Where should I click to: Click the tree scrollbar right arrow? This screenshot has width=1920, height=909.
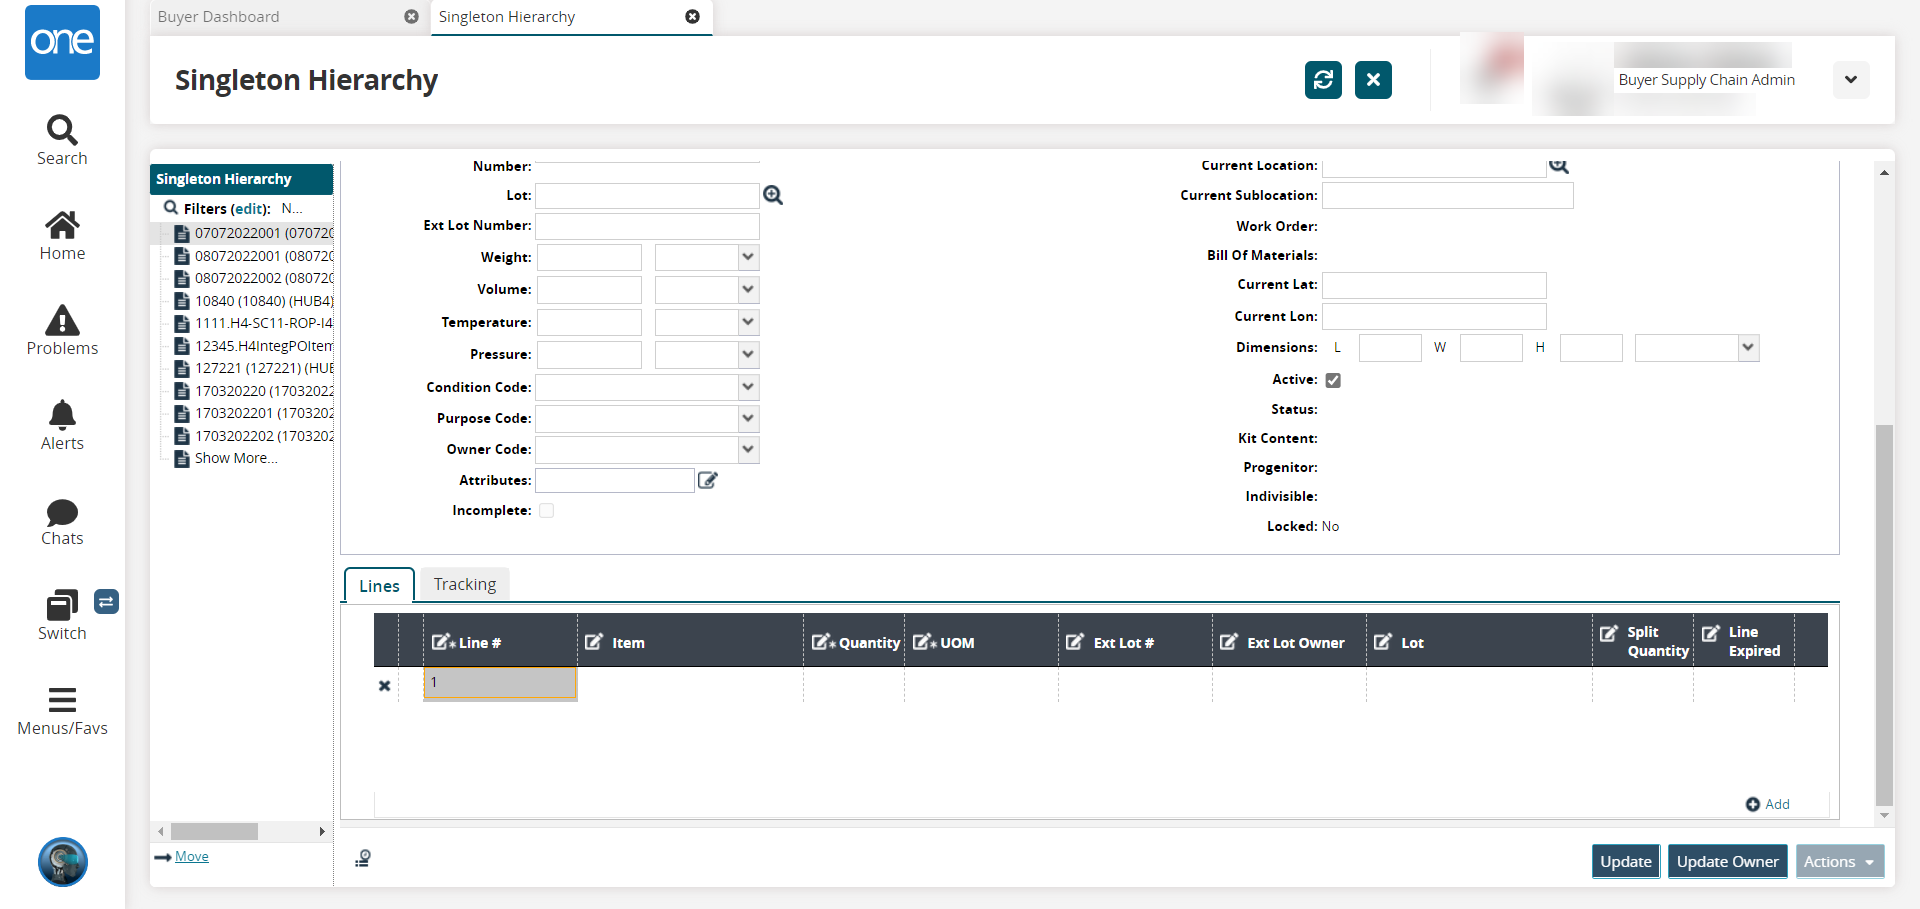click(322, 832)
